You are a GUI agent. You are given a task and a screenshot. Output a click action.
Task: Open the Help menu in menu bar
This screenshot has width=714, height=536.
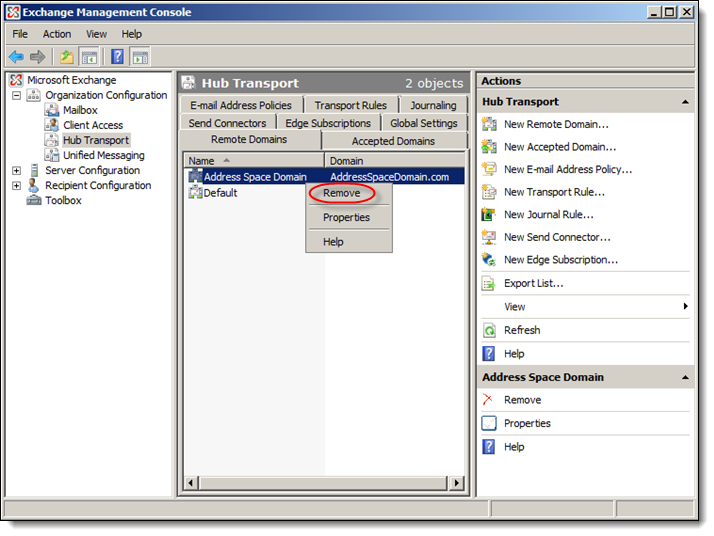coord(132,34)
